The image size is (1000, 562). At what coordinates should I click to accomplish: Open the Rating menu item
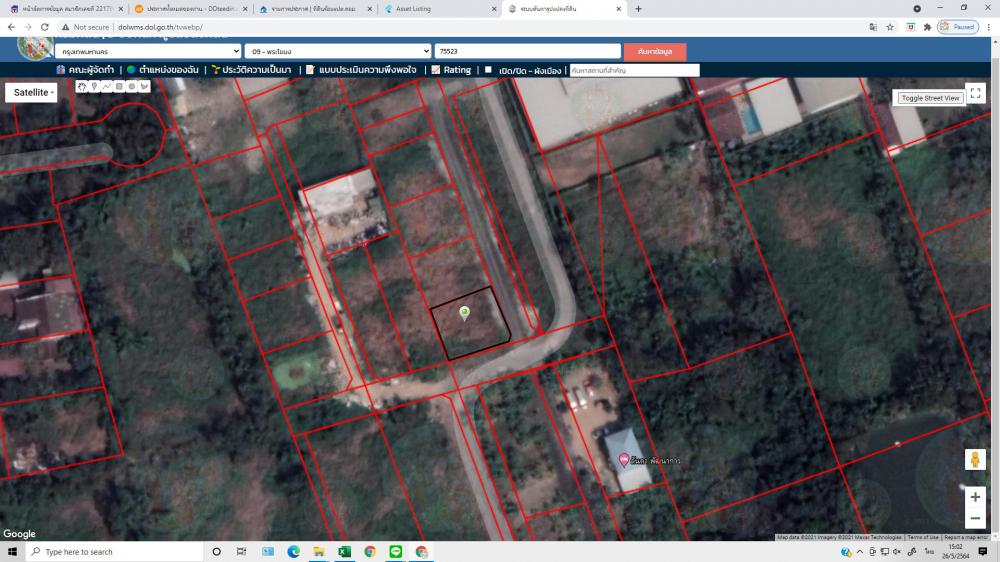point(451,70)
